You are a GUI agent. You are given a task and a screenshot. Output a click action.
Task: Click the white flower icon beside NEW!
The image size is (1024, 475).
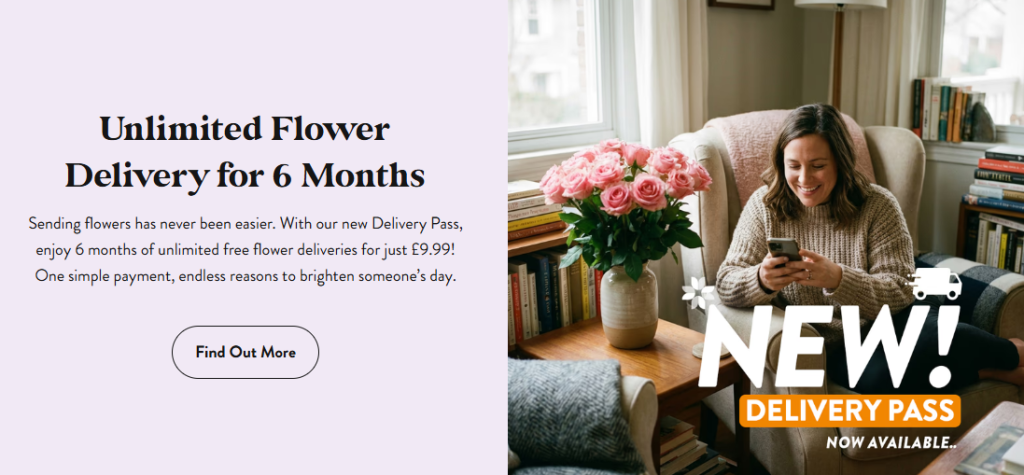[698, 293]
